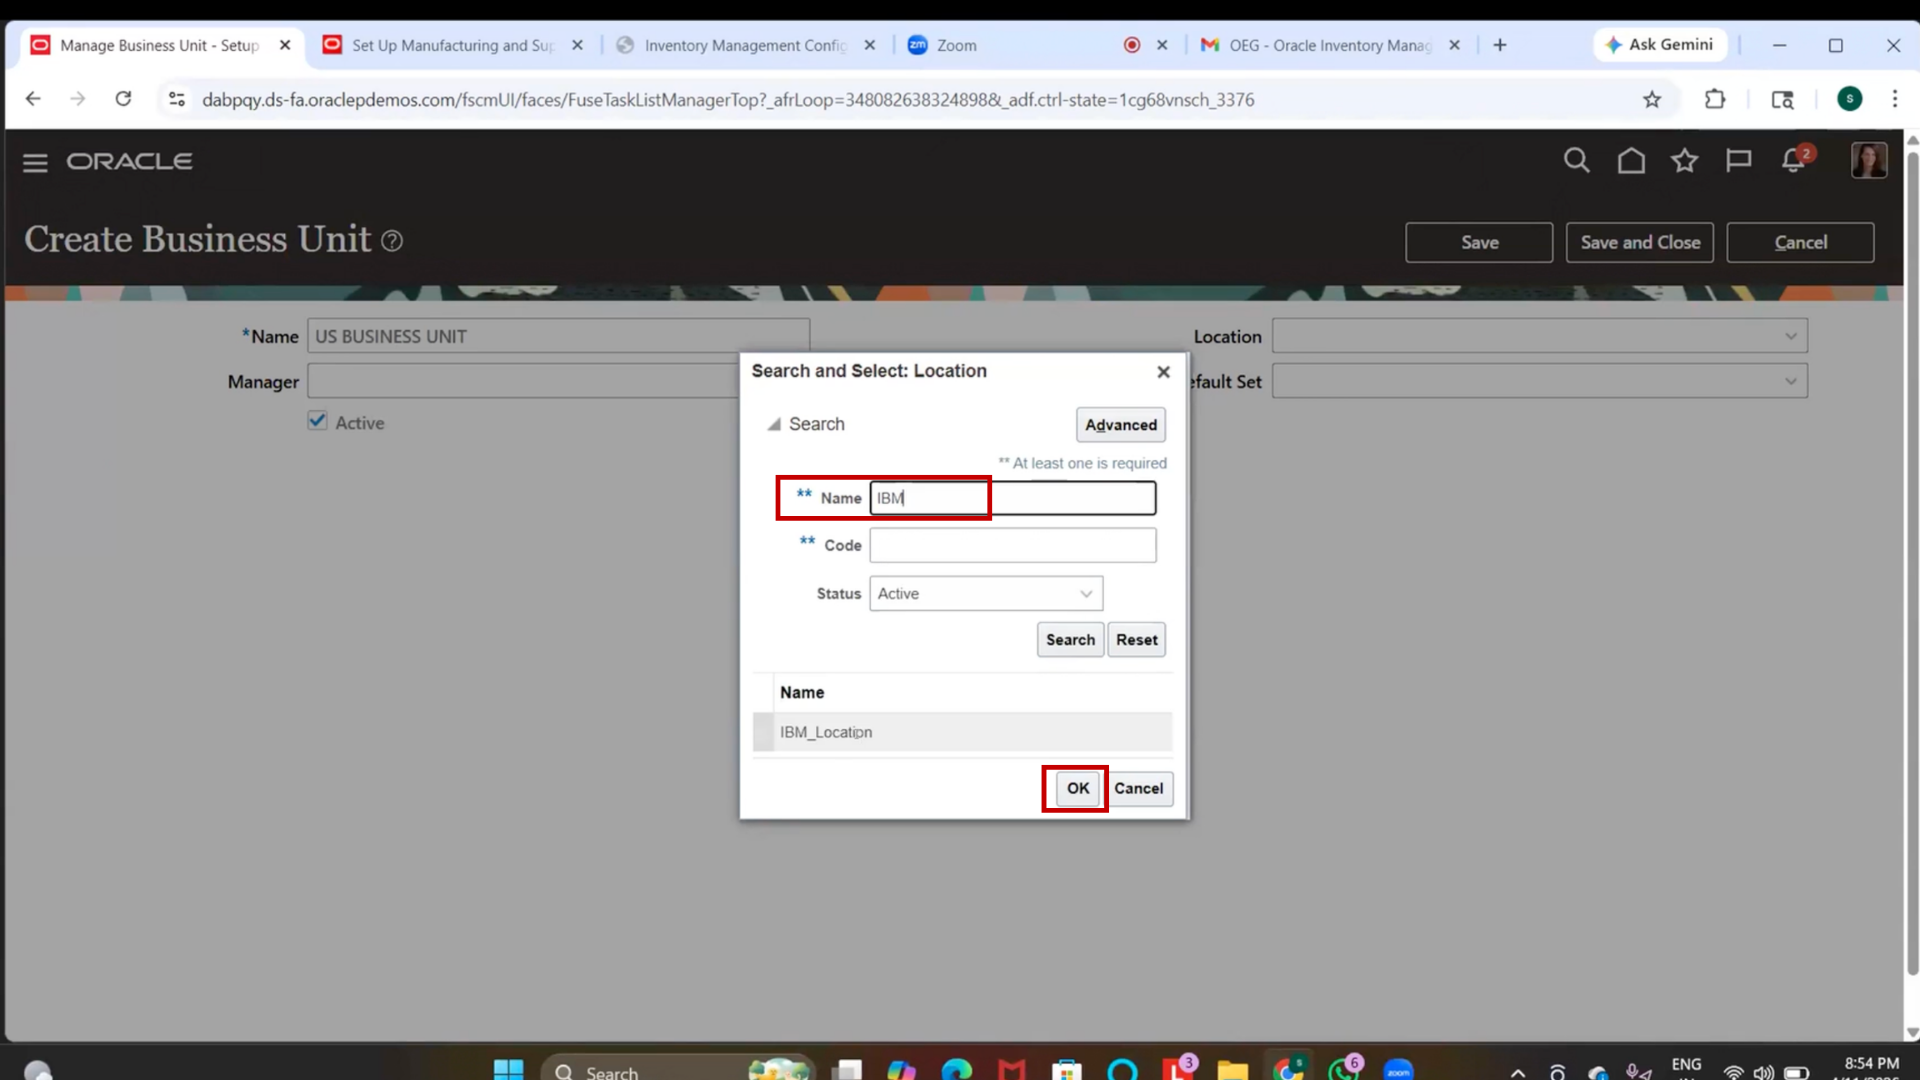Close the Search and Select Location dialog
1920x1080 pixels.
[x=1163, y=372]
